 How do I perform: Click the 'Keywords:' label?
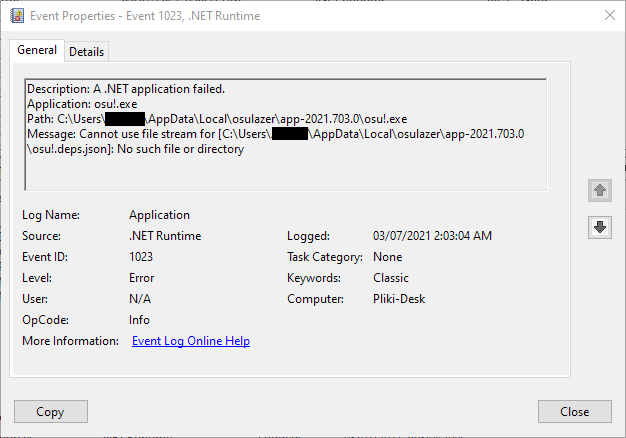(314, 278)
